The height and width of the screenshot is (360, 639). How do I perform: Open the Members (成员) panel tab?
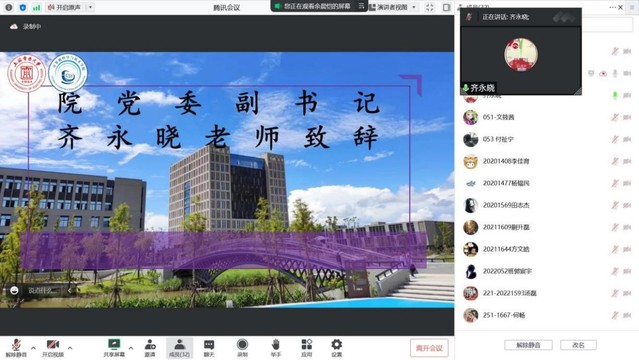coord(180,348)
